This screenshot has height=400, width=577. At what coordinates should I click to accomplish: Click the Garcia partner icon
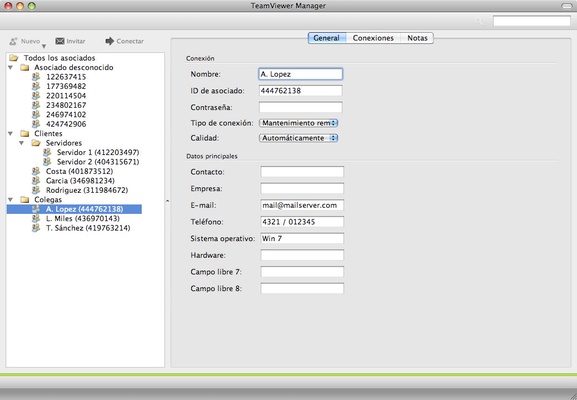pos(36,180)
